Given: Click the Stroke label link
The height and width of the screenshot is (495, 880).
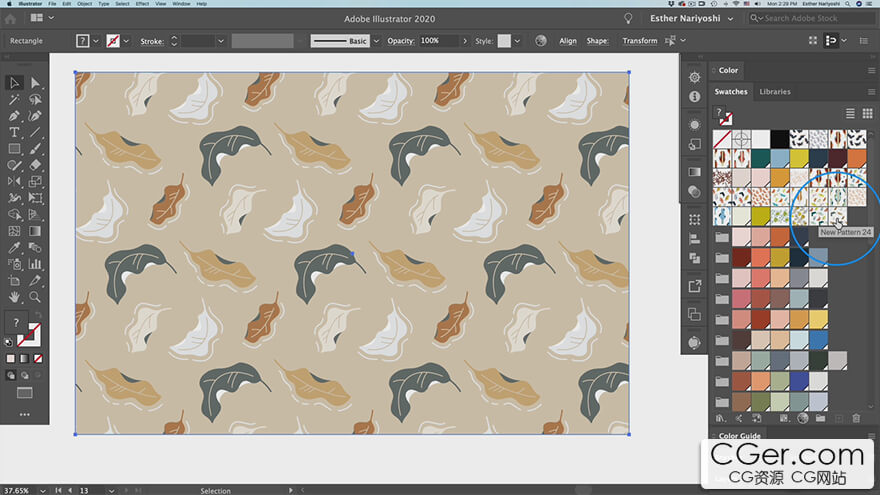Looking at the screenshot, I should (152, 41).
